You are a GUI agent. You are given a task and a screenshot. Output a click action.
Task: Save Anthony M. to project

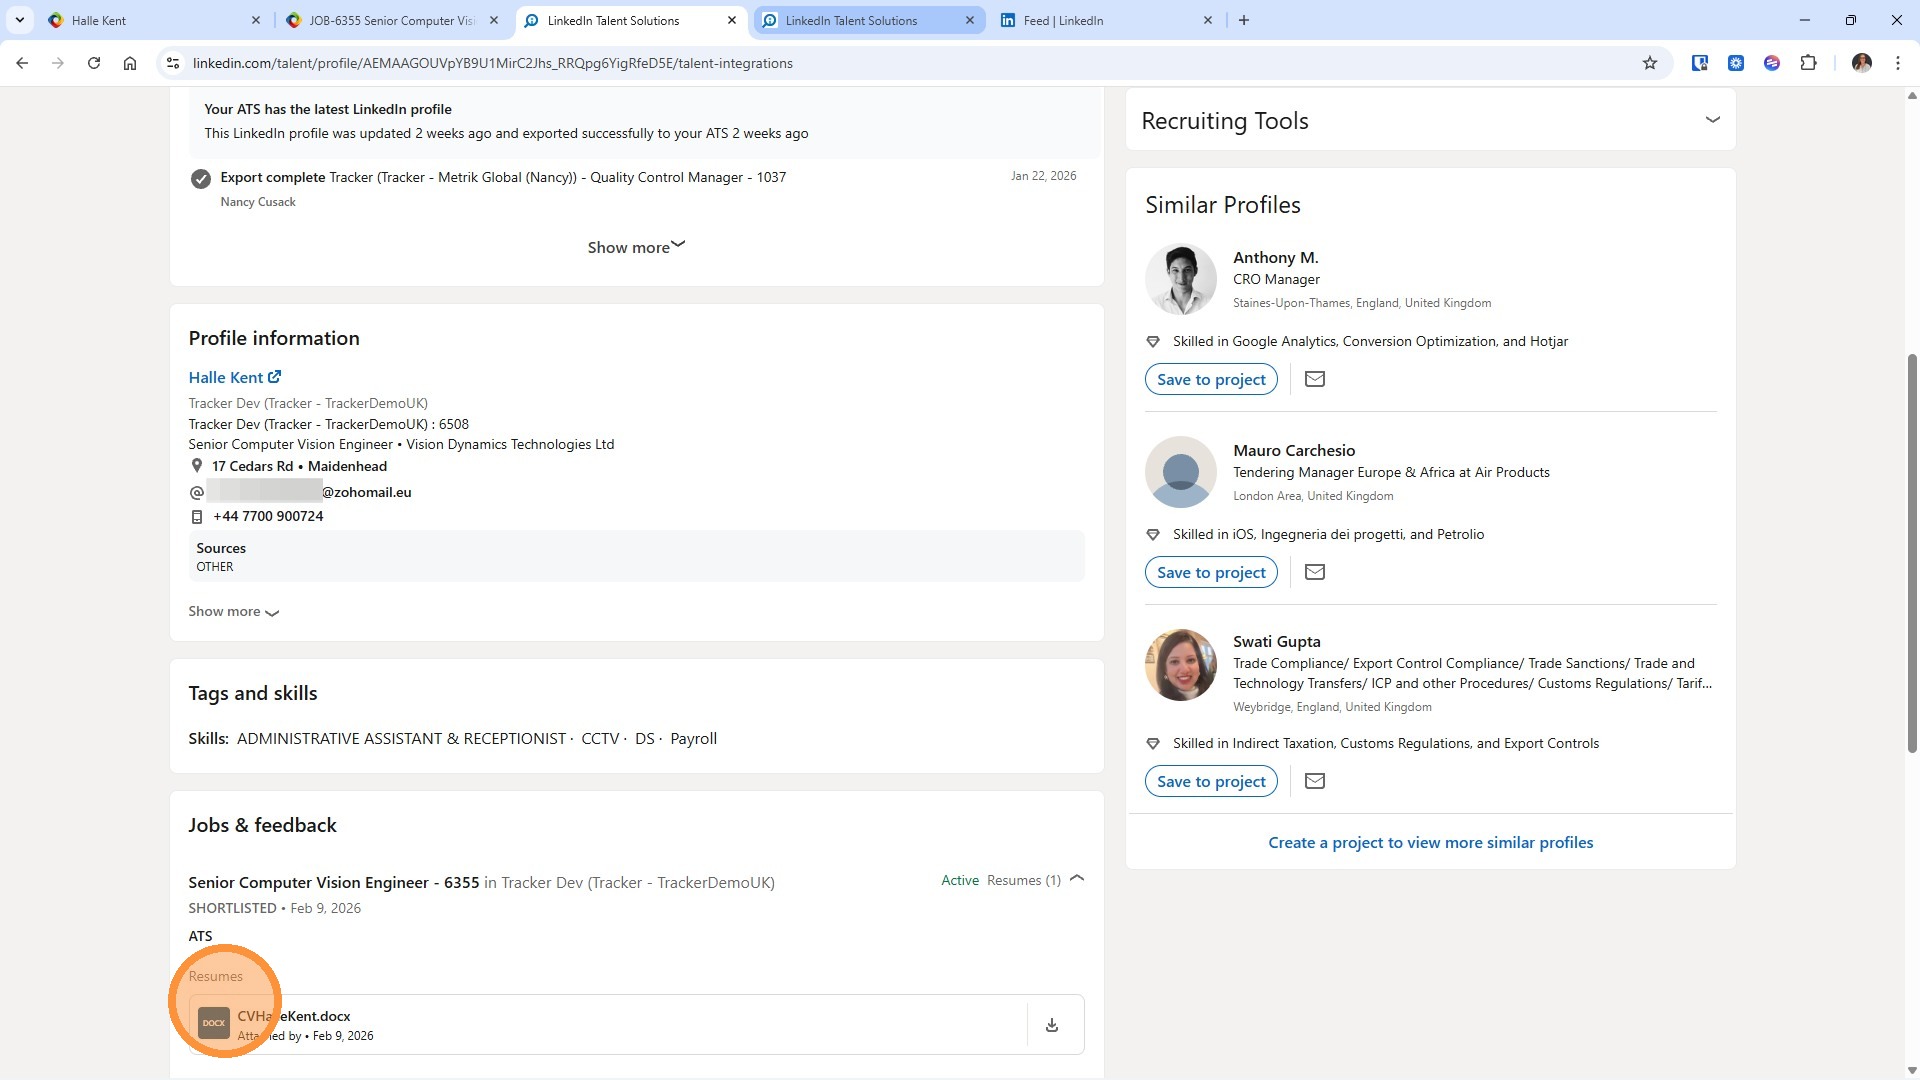[1210, 379]
